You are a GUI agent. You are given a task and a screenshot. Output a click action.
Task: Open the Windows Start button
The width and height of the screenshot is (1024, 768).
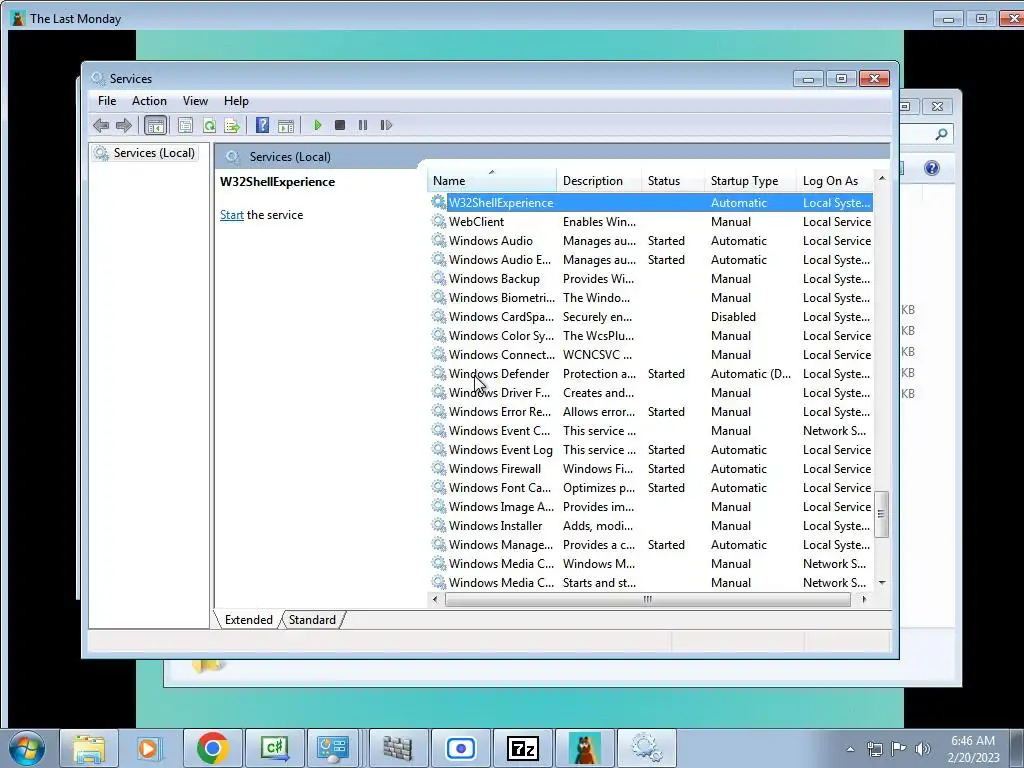27,748
